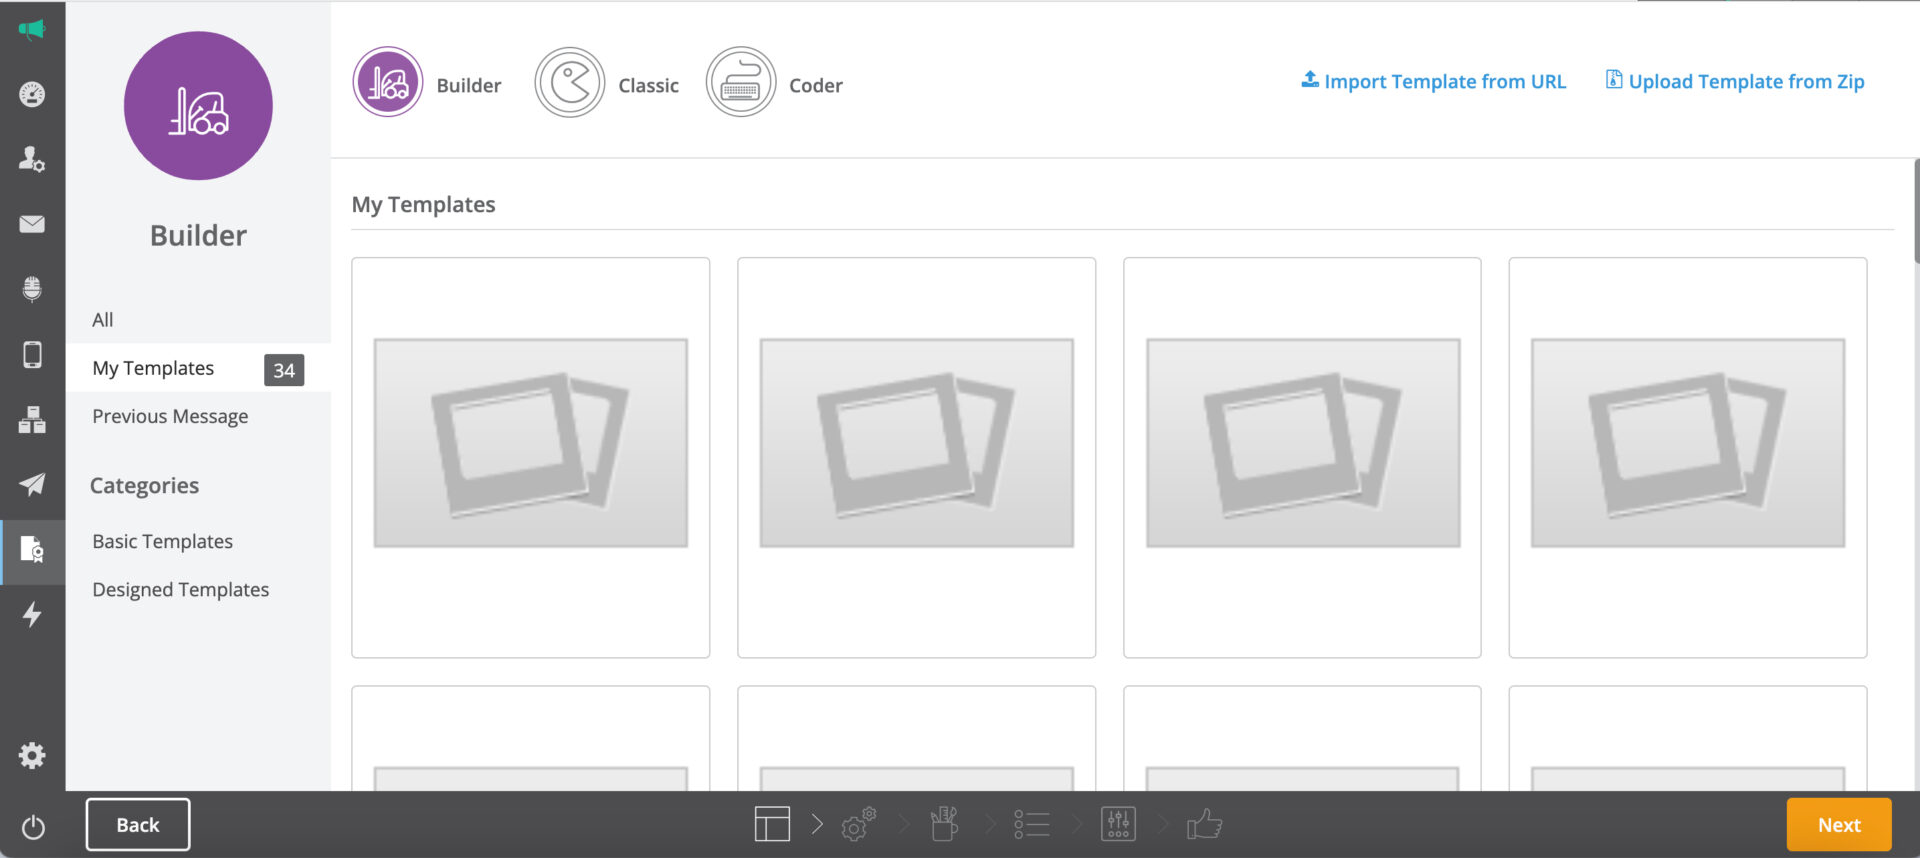Open the lightning bolt automation icon
Image resolution: width=1920 pixels, height=858 pixels.
pos(32,614)
